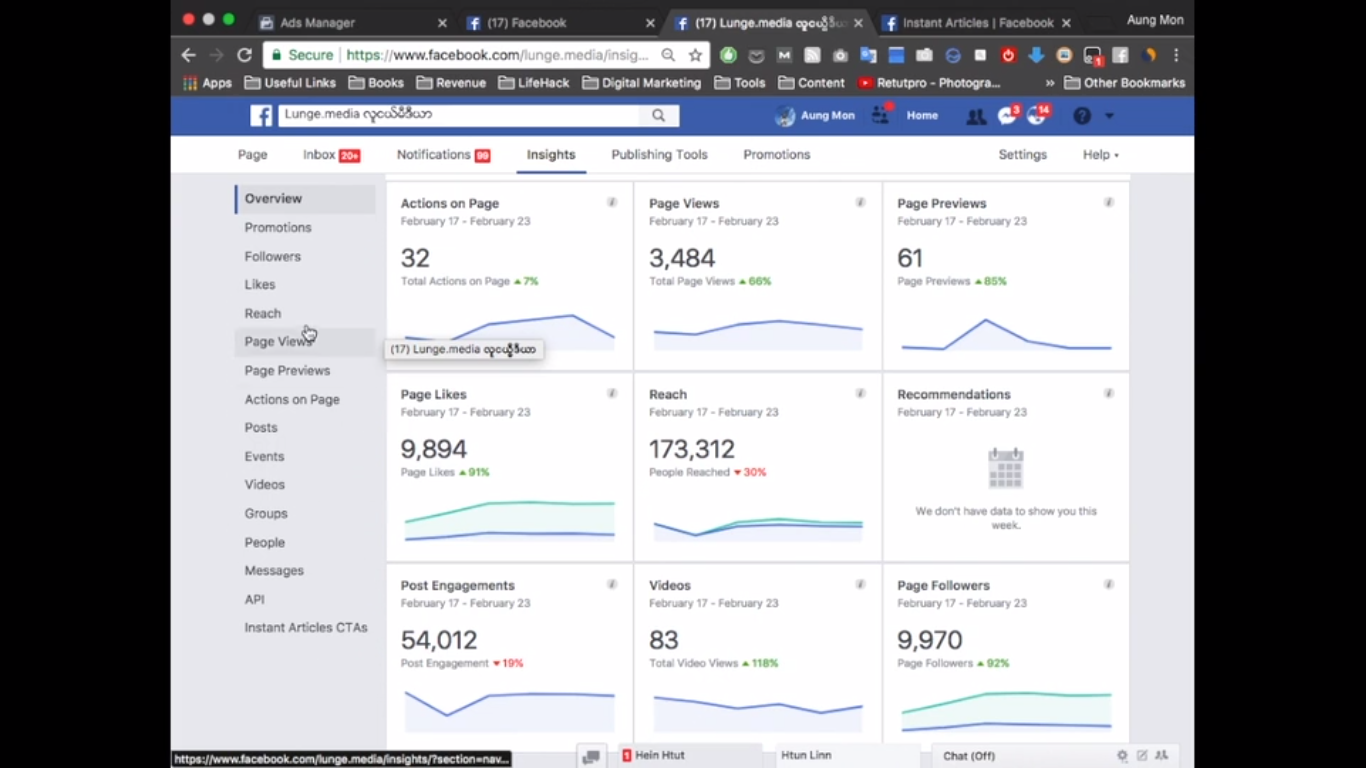The width and height of the screenshot is (1366, 768).
Task: Select Overview in the insights sidebar
Action: [x=306, y=199]
